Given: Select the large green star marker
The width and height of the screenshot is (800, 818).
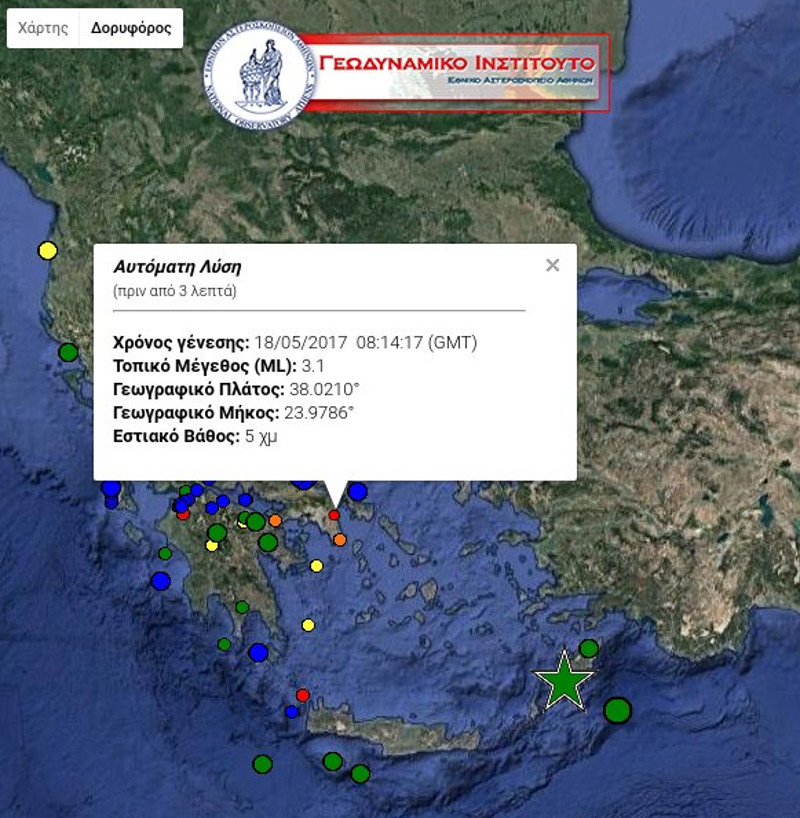Looking at the screenshot, I should 564,681.
